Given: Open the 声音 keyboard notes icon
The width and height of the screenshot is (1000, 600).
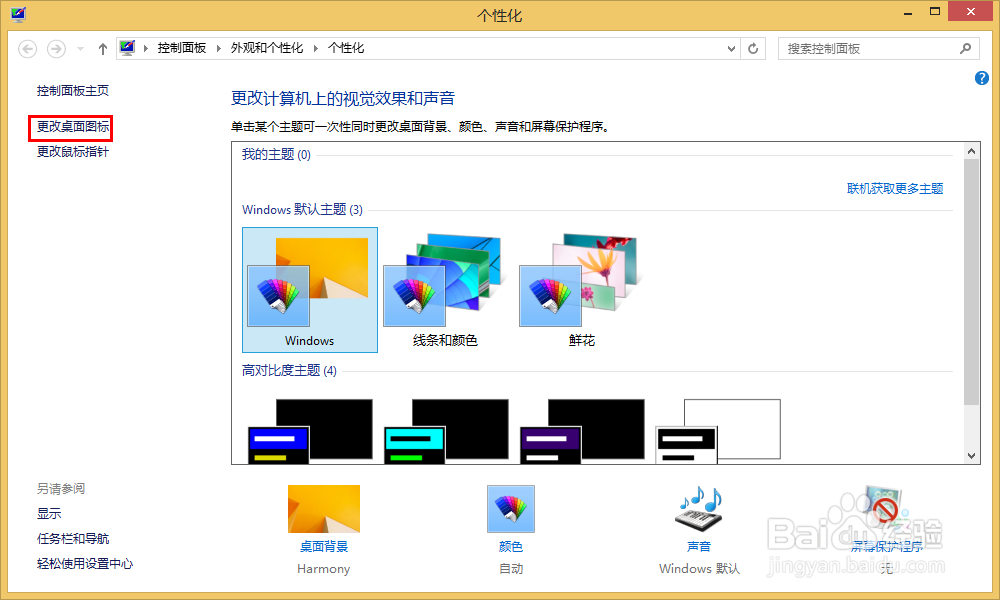Looking at the screenshot, I should (699, 509).
